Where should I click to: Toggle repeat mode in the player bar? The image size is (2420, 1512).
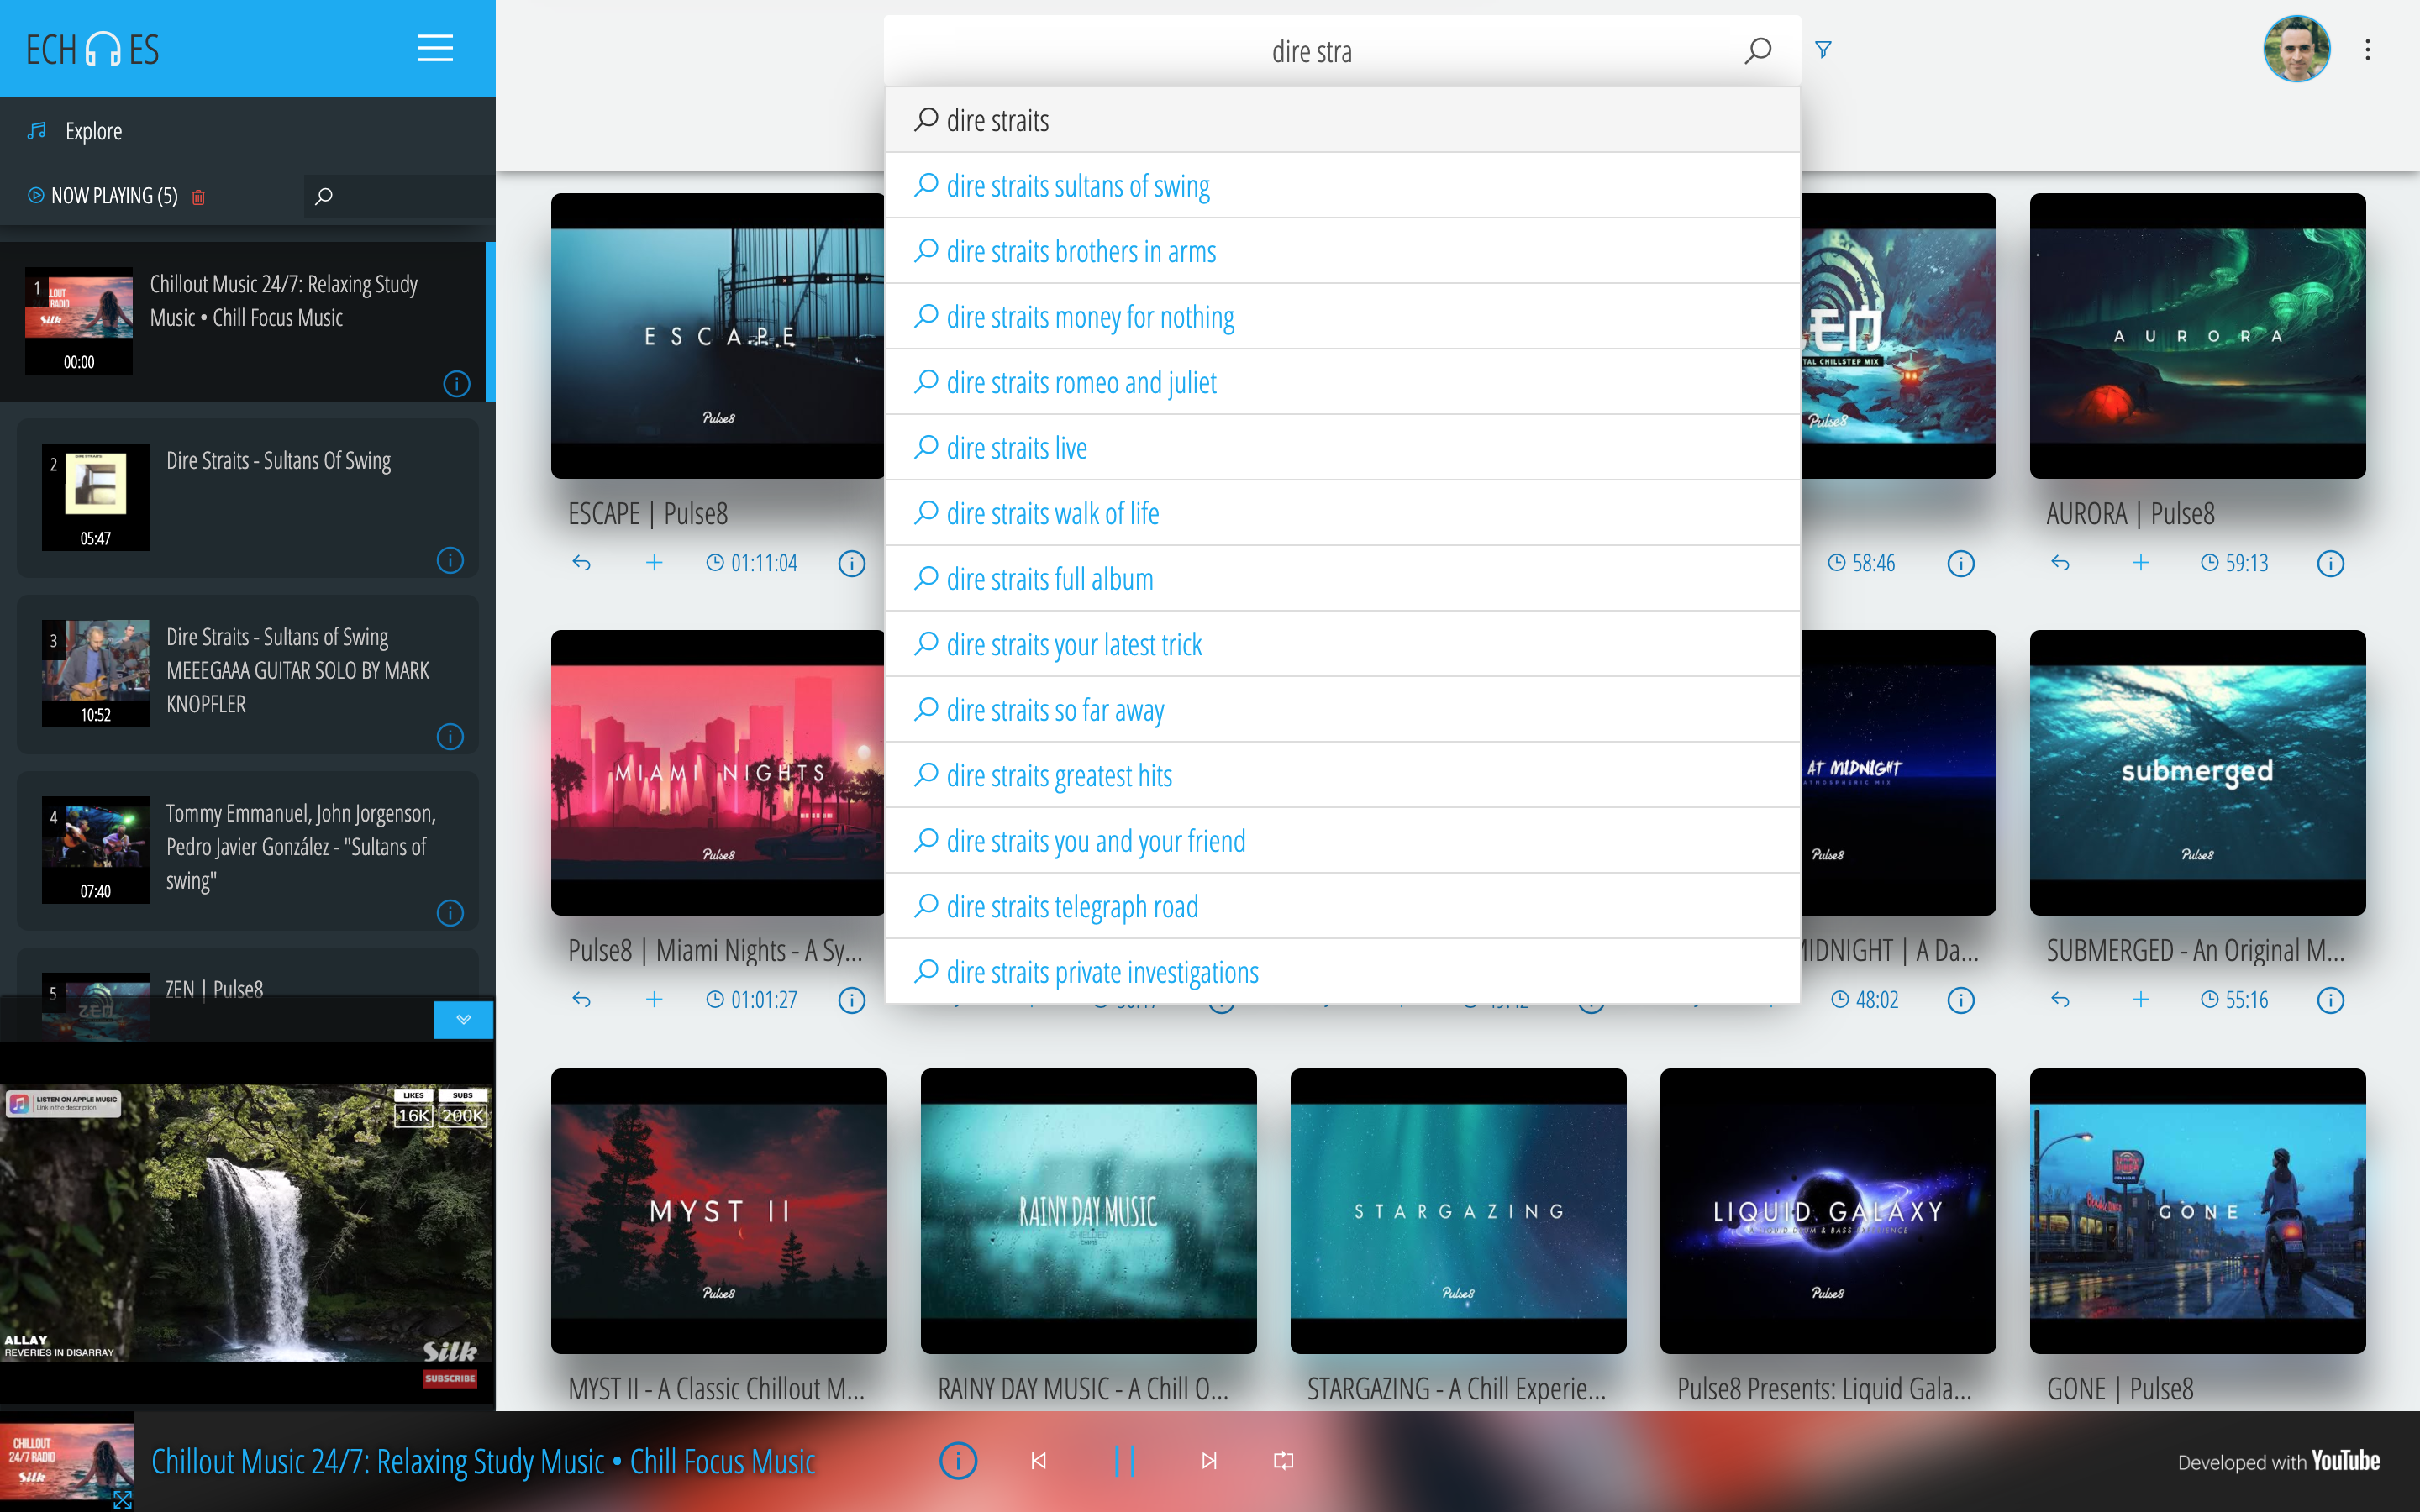pos(1283,1461)
